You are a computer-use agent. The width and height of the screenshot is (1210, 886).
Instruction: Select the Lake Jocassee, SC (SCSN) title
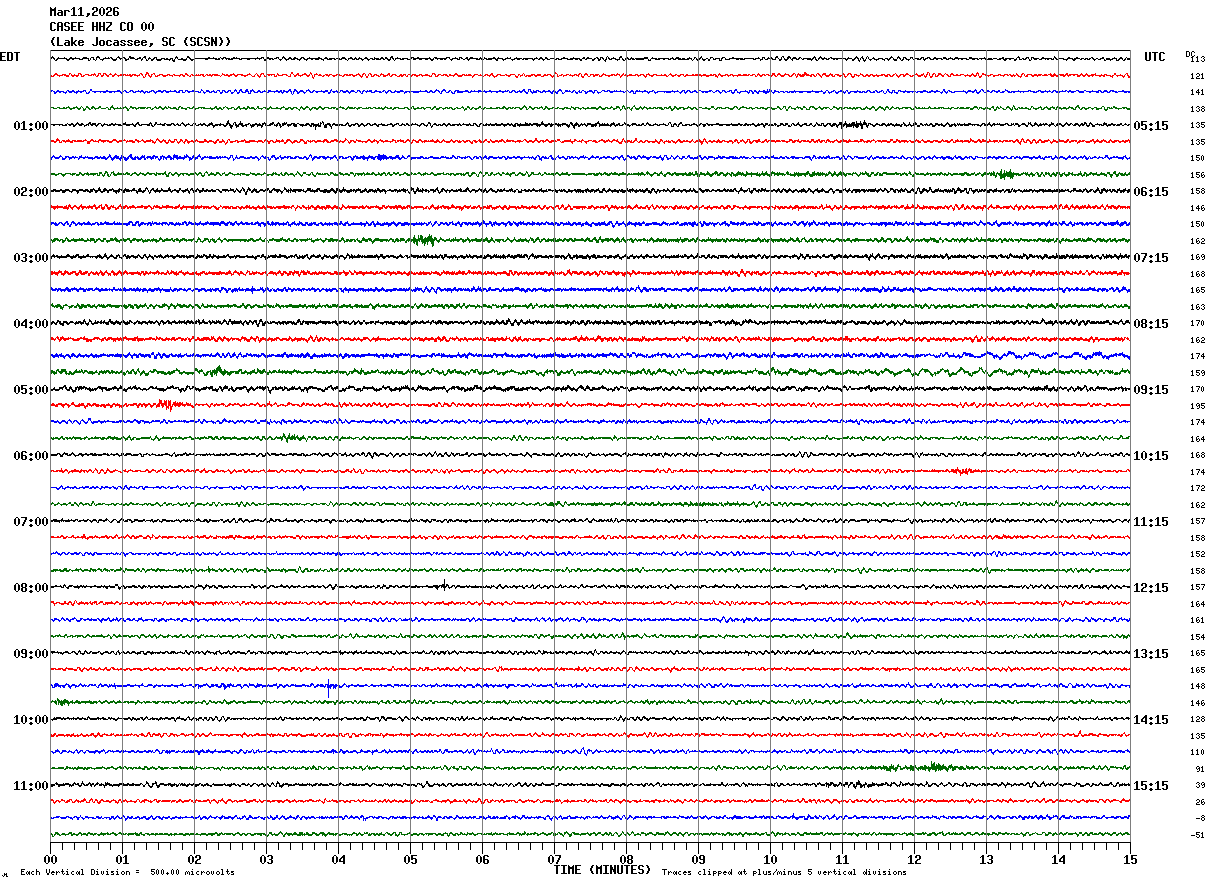141,42
